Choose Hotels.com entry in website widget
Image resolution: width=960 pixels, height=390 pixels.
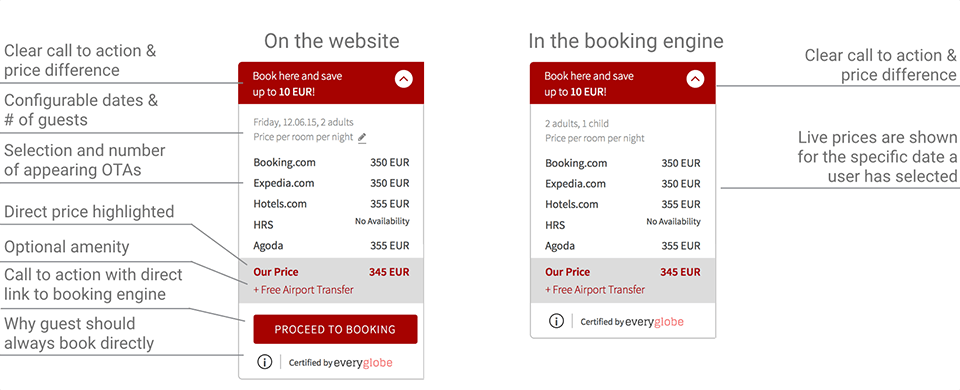point(331,204)
